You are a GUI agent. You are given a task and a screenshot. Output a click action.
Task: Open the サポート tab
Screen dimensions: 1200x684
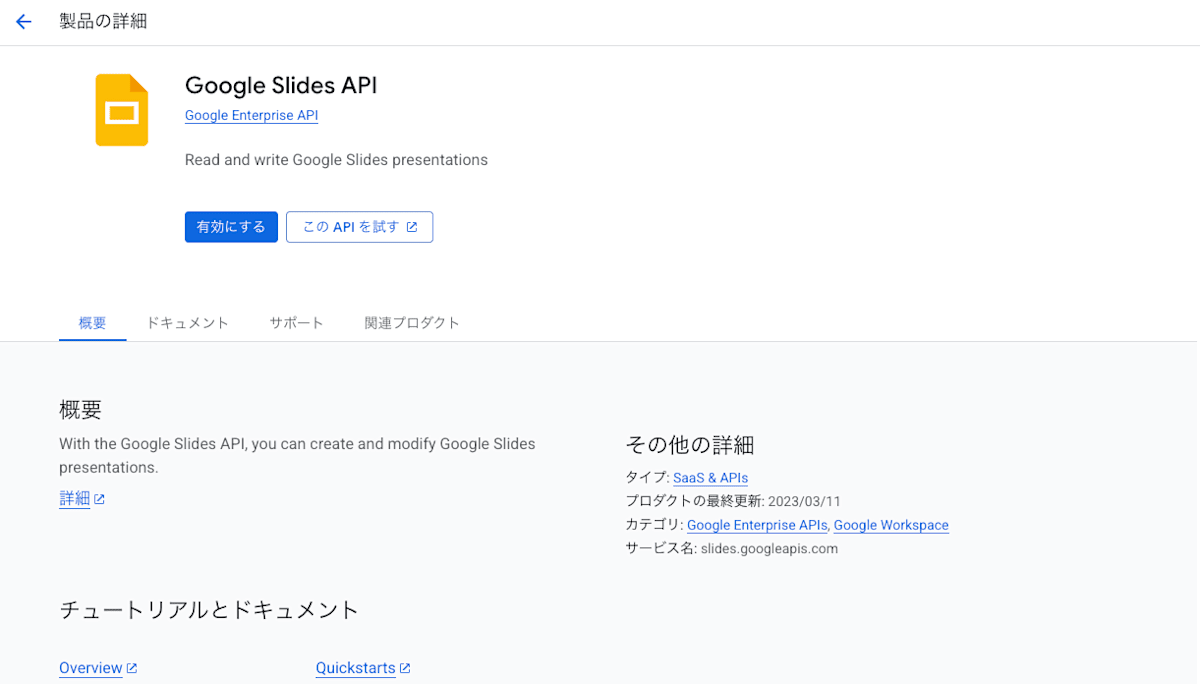(296, 323)
